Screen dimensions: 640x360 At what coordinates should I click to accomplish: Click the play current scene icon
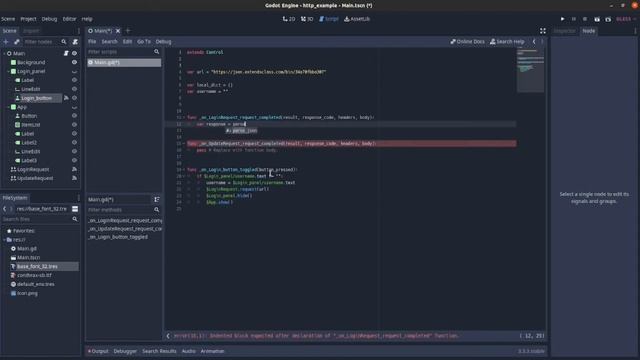(597, 19)
